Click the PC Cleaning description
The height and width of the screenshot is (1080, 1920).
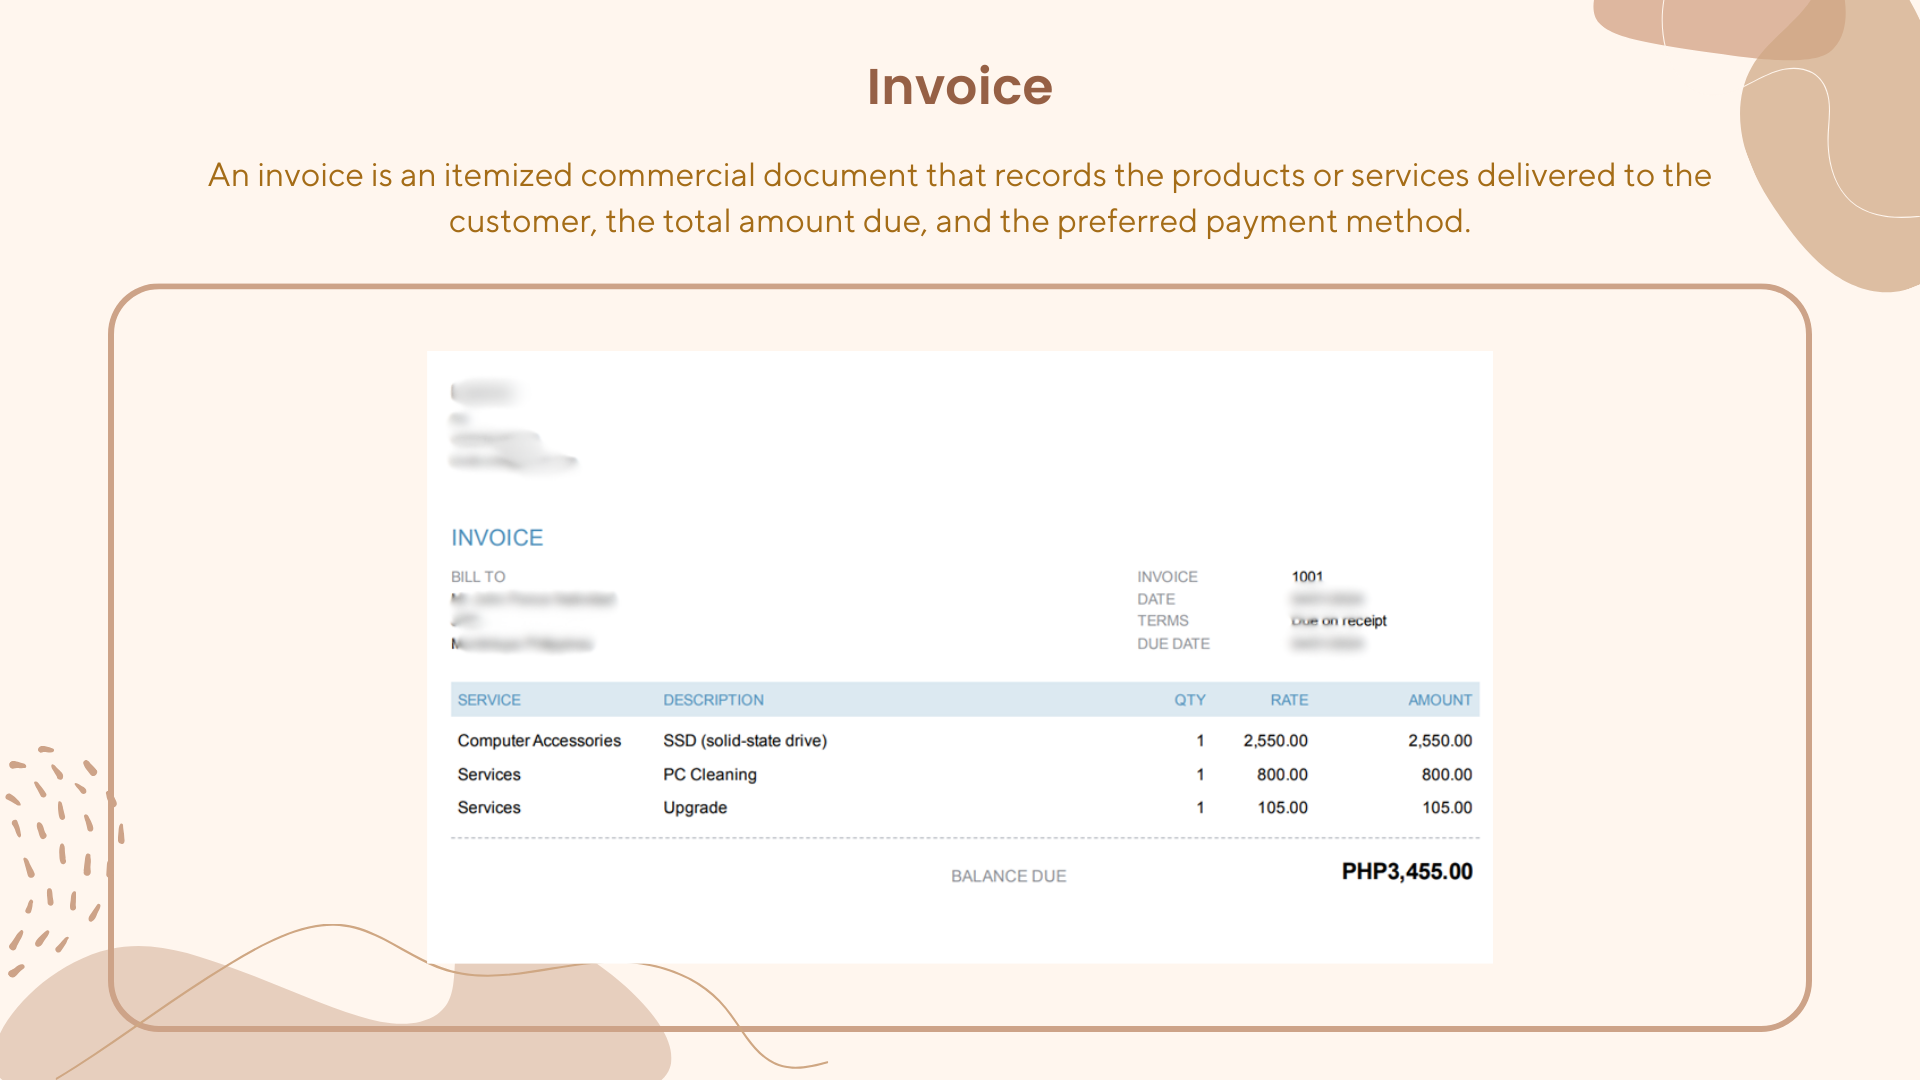[x=710, y=775]
